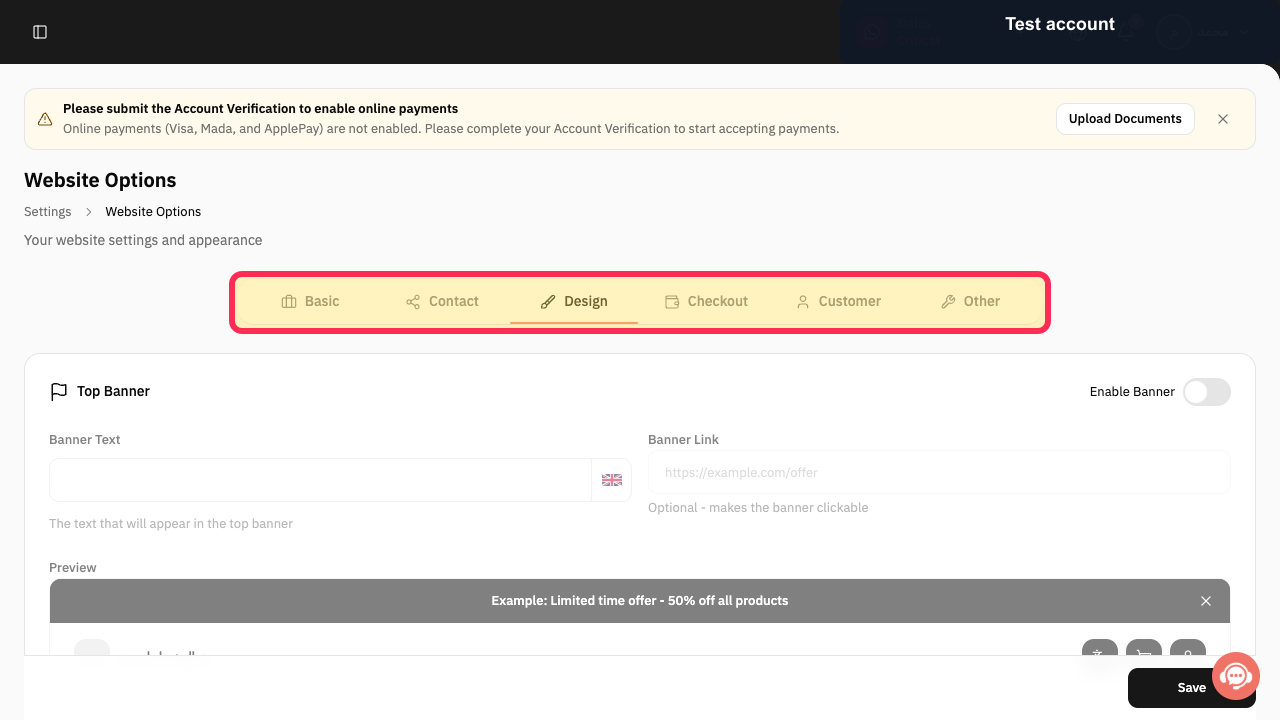
Task: Select the Customer tab
Action: pyautogui.click(x=838, y=301)
